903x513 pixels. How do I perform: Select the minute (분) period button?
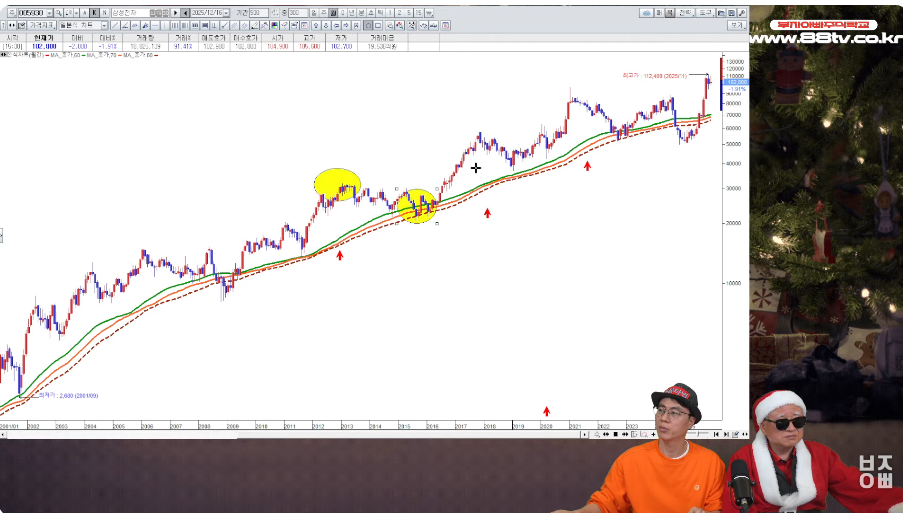point(362,13)
